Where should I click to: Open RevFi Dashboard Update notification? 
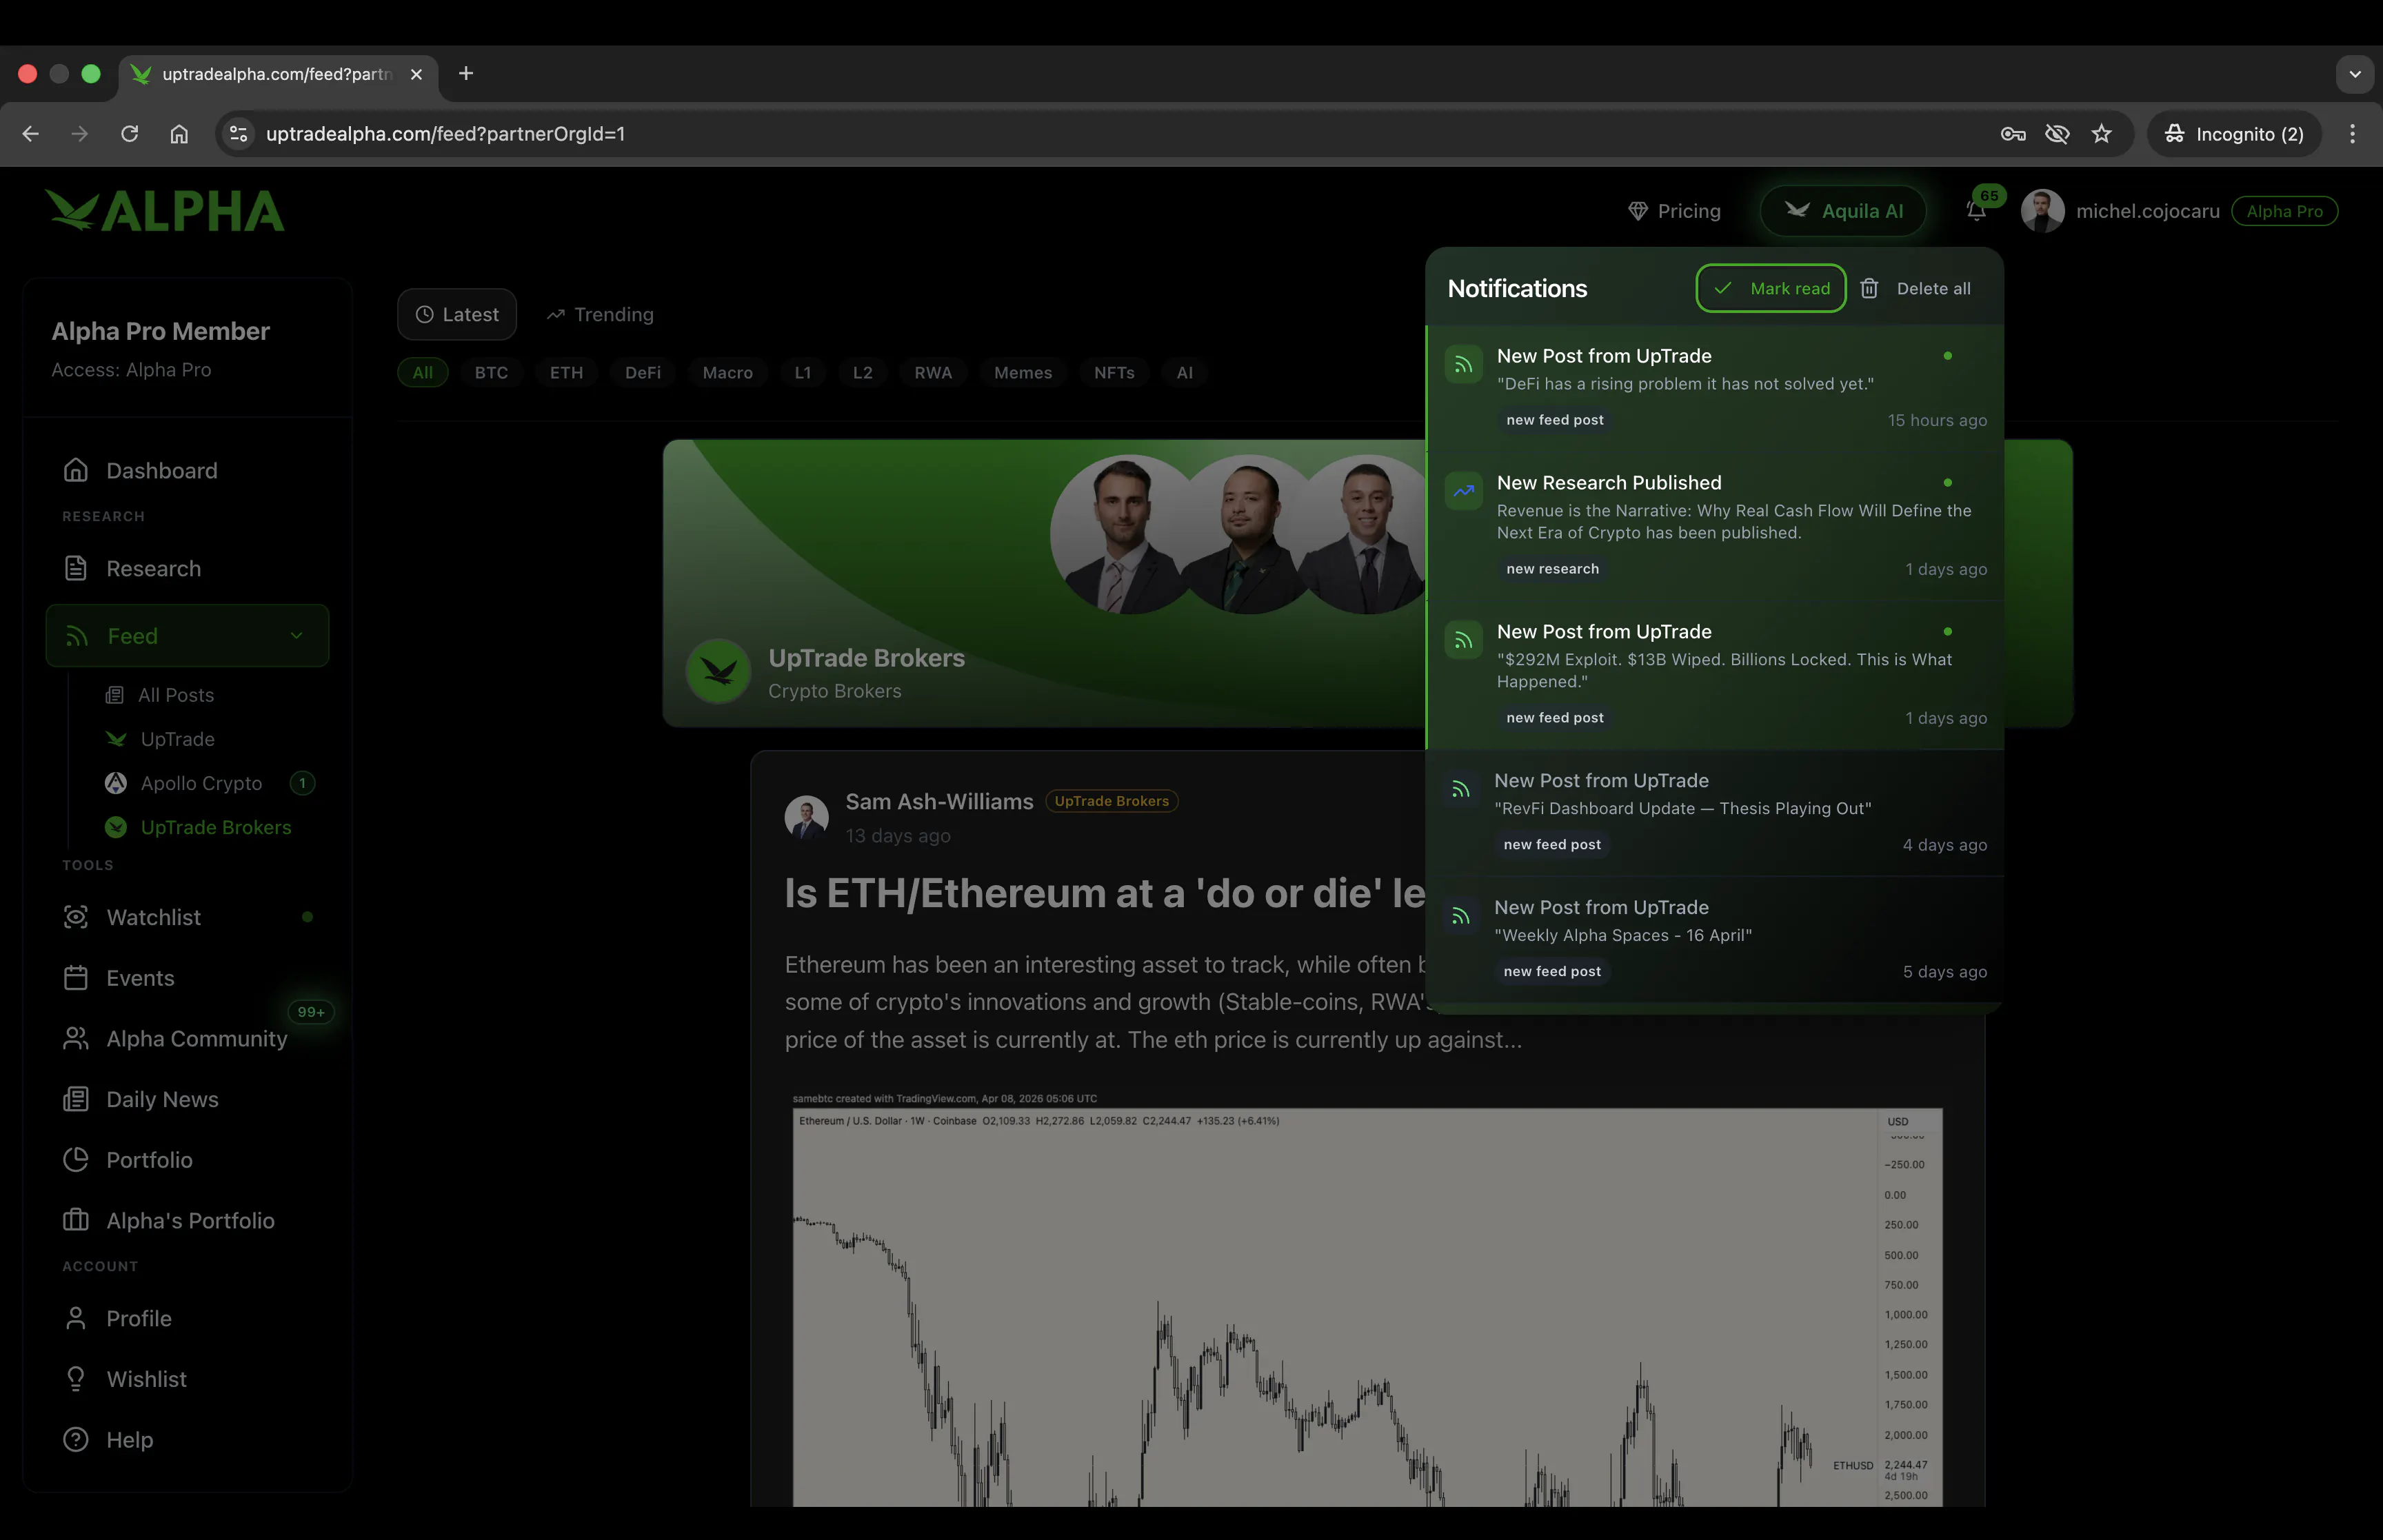[1715, 813]
